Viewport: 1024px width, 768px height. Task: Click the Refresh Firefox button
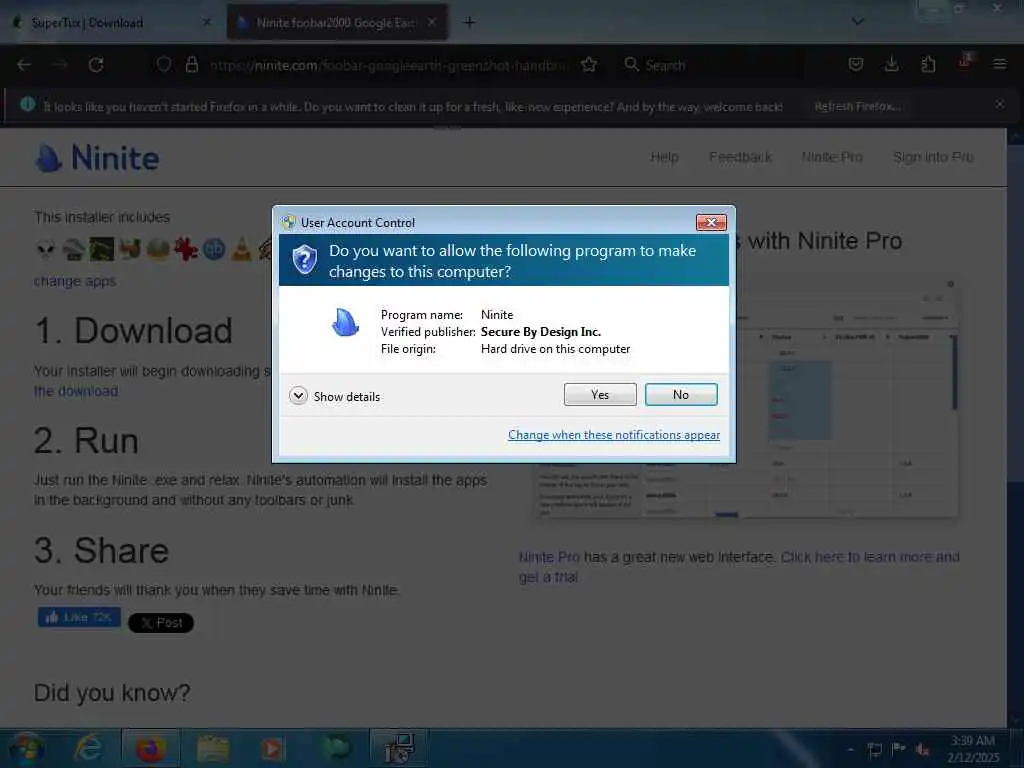[857, 106]
